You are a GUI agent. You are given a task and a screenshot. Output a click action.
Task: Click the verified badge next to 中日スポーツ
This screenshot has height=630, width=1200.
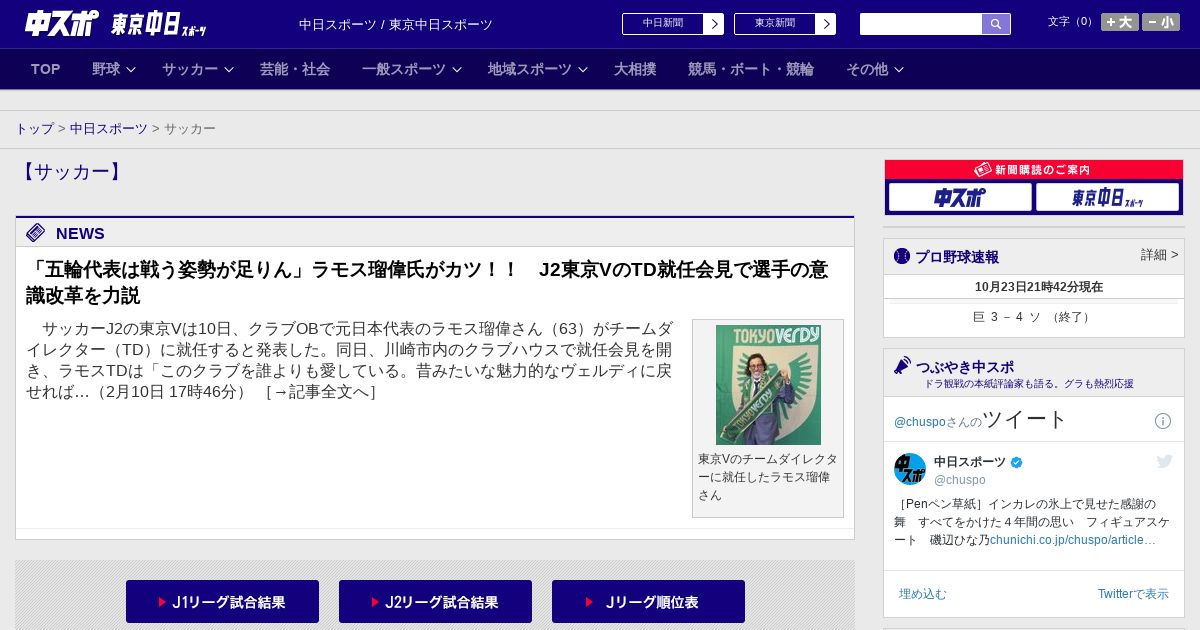[1017, 462]
